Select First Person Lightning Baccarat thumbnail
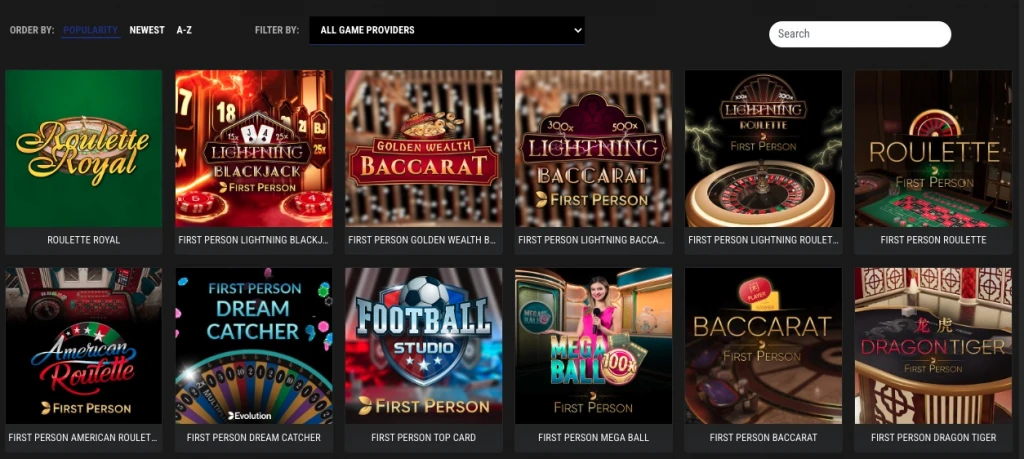Screen dimensions: 1024x459 click(x=594, y=148)
